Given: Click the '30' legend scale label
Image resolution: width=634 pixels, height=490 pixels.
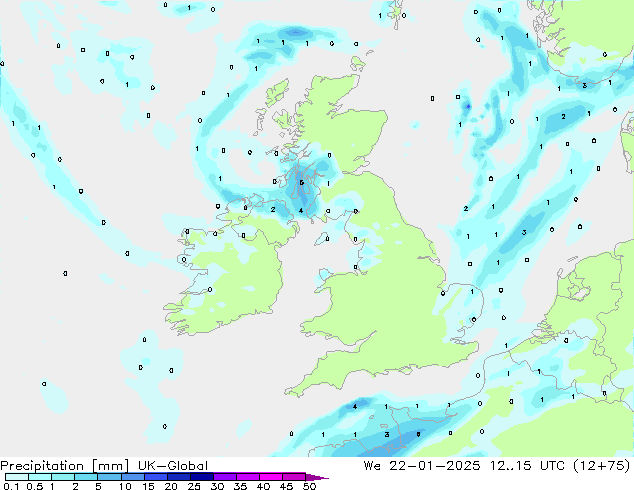Looking at the screenshot, I should pos(217,486).
